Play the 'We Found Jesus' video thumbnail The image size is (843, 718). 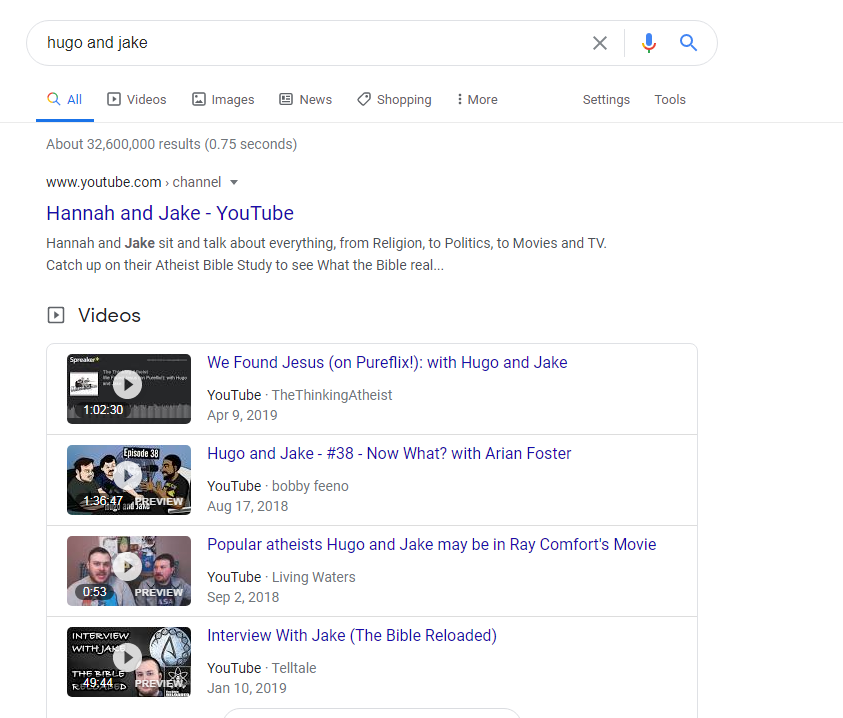[128, 389]
